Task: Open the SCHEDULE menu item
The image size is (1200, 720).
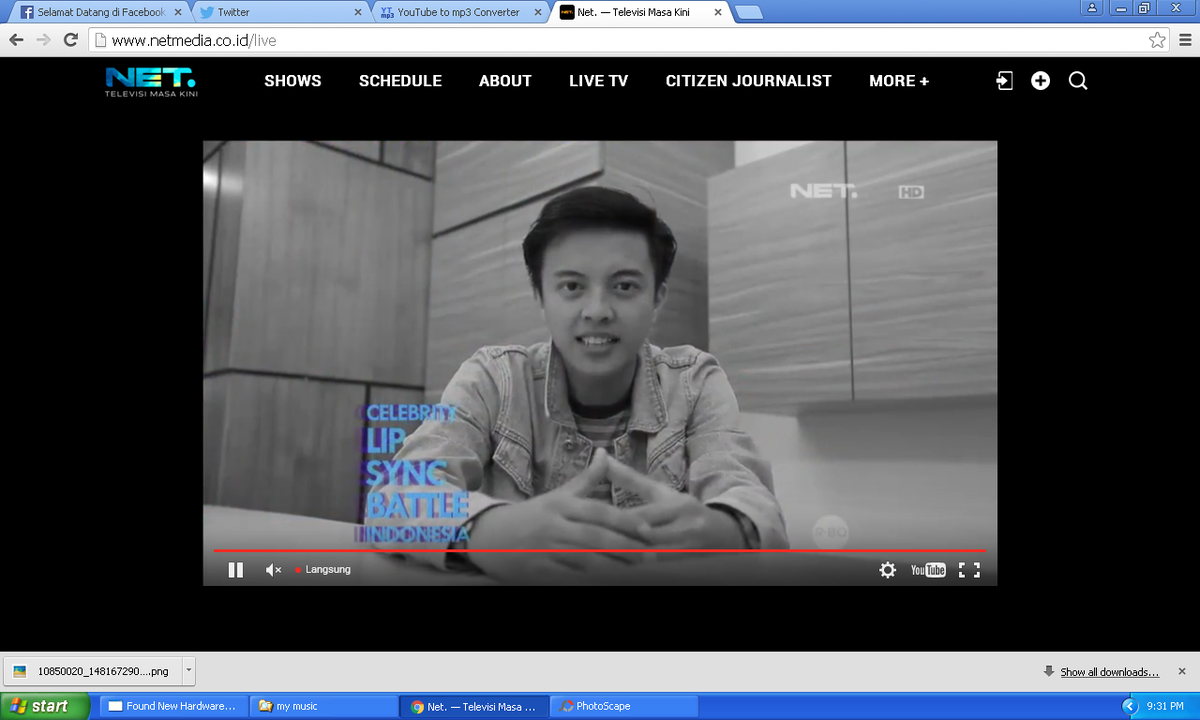Action: pos(400,80)
